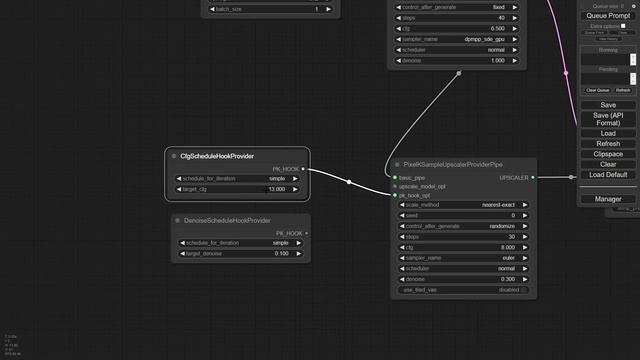Click the Queue Prompt button
This screenshot has width=640, height=360.
[x=608, y=16]
